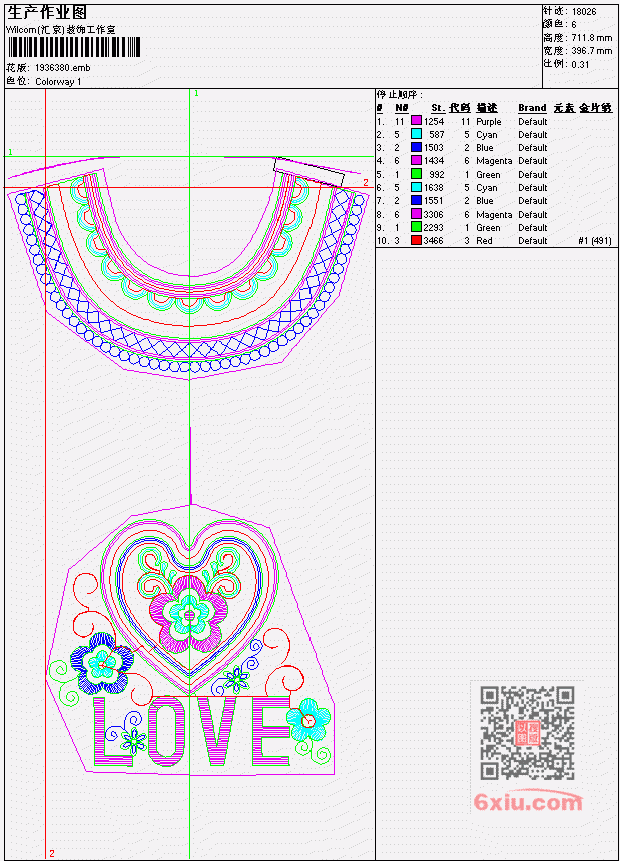
Task: Click the 'N#' column header
Action: pos(402,108)
